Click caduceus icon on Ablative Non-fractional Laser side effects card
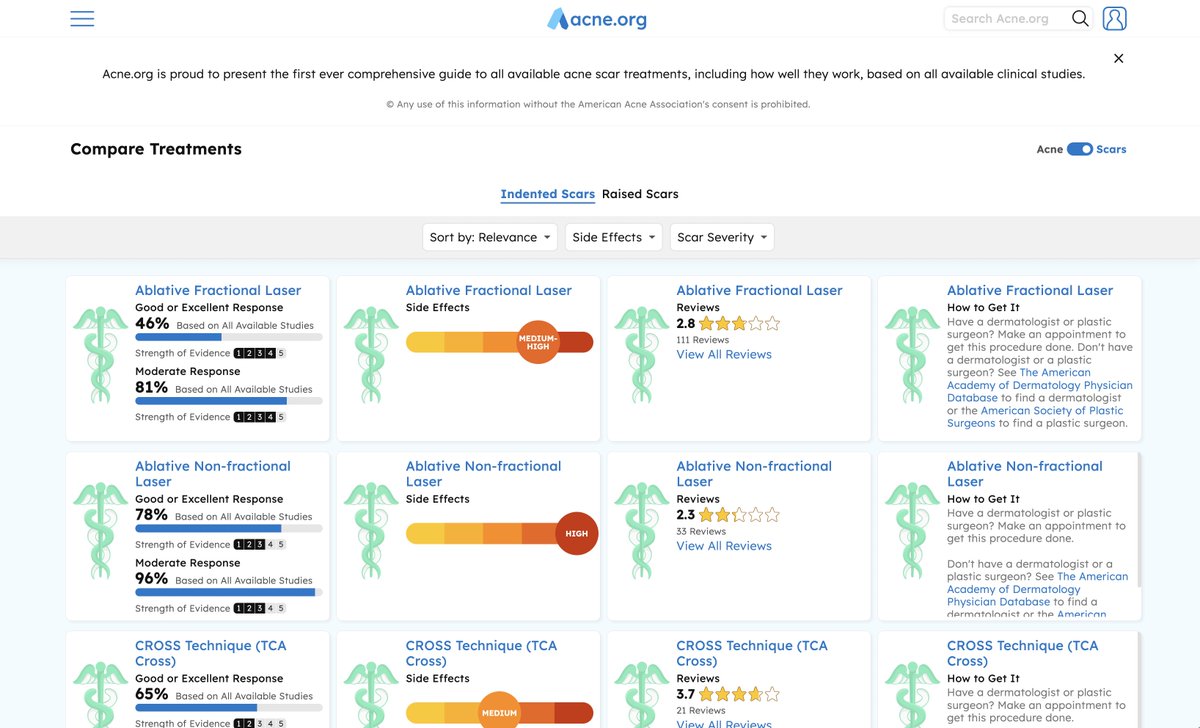The height and width of the screenshot is (728, 1200). tap(371, 530)
